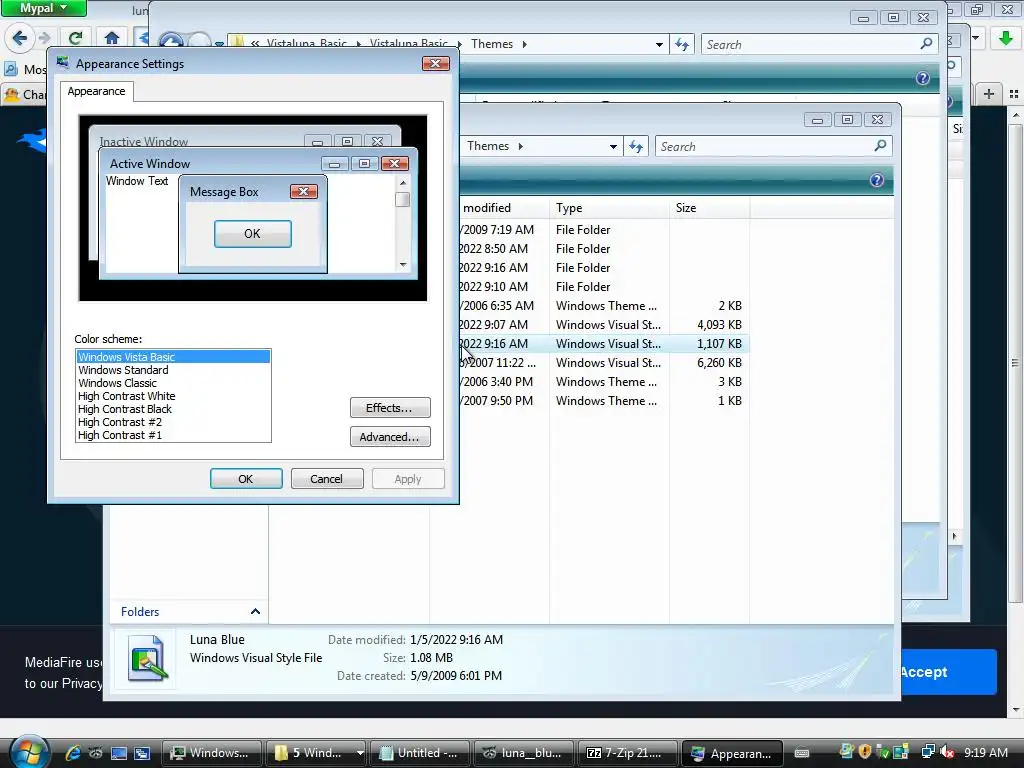Launch Internet Explorer from Quick Launch

72,753
